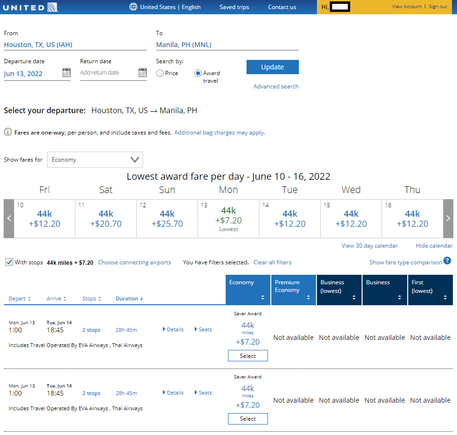Select Award travel radio button
This screenshot has height=435, width=457.
coord(198,73)
